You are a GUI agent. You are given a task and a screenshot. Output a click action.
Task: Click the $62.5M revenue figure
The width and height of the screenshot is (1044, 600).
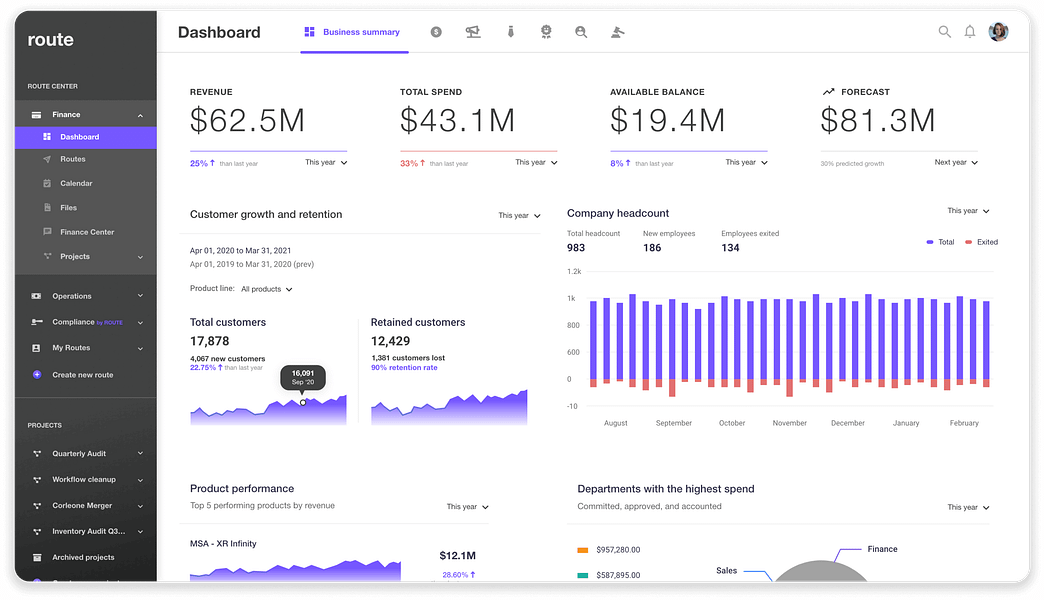pos(247,121)
